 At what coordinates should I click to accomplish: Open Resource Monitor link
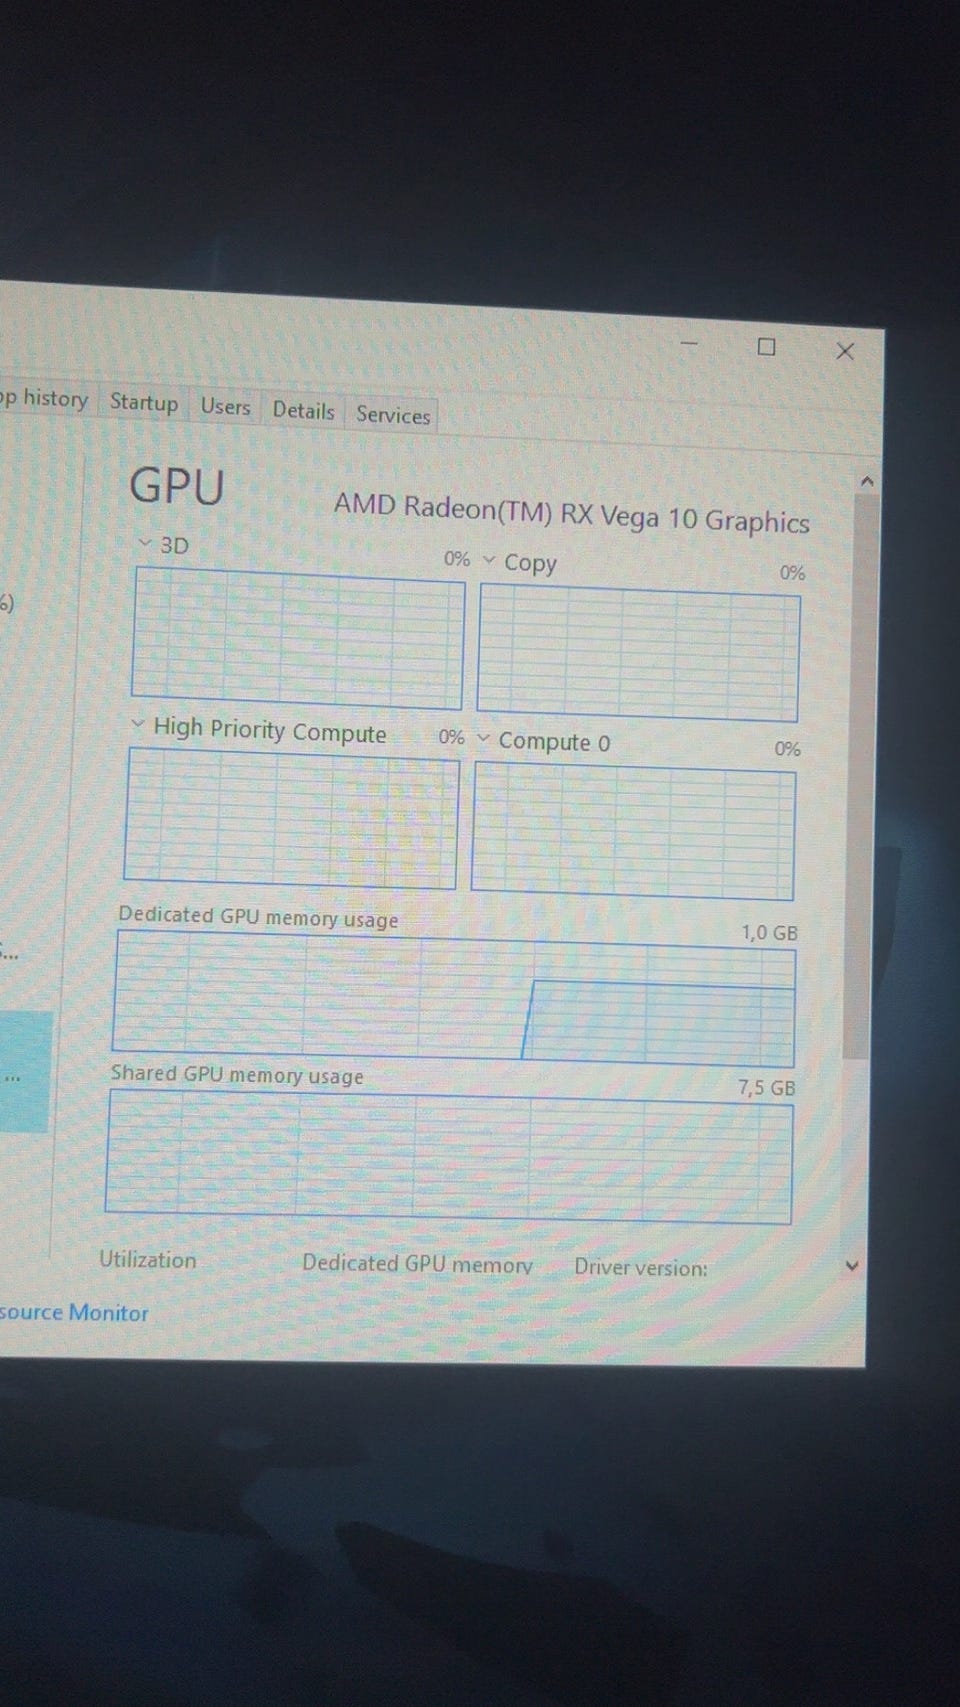tap(74, 1312)
